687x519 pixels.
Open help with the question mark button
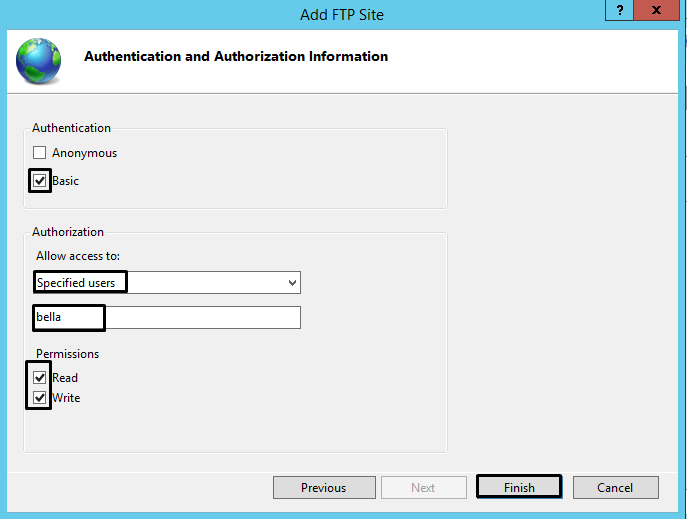pyautogui.click(x=621, y=10)
